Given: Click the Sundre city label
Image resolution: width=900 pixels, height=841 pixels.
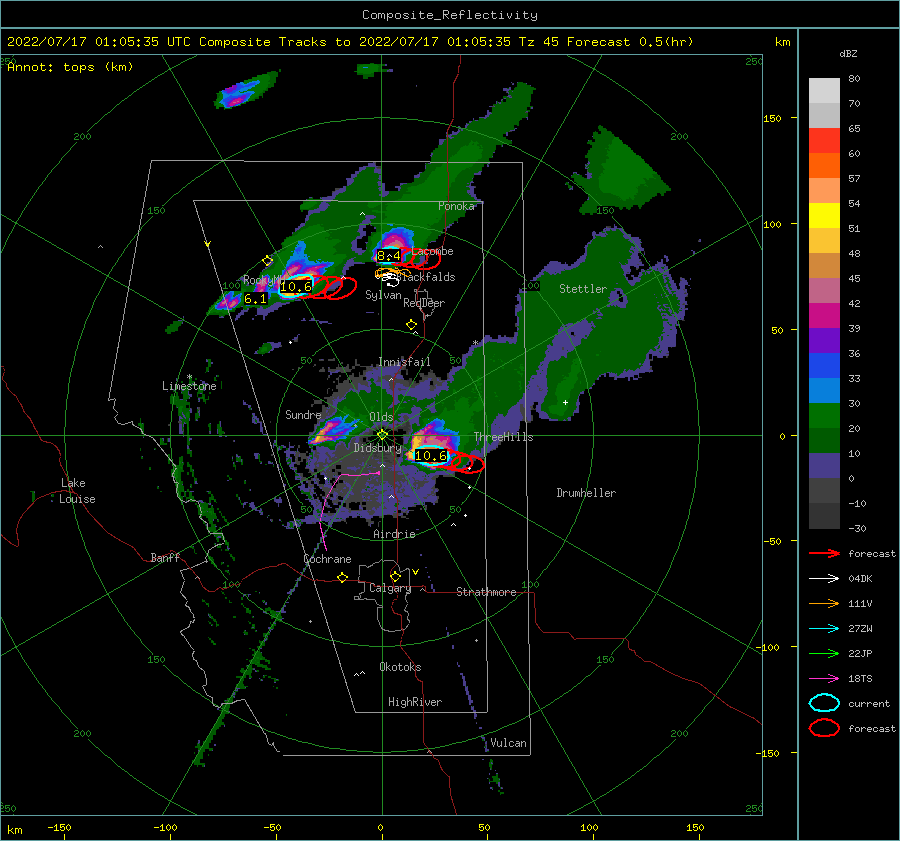Looking at the screenshot, I should [303, 414].
